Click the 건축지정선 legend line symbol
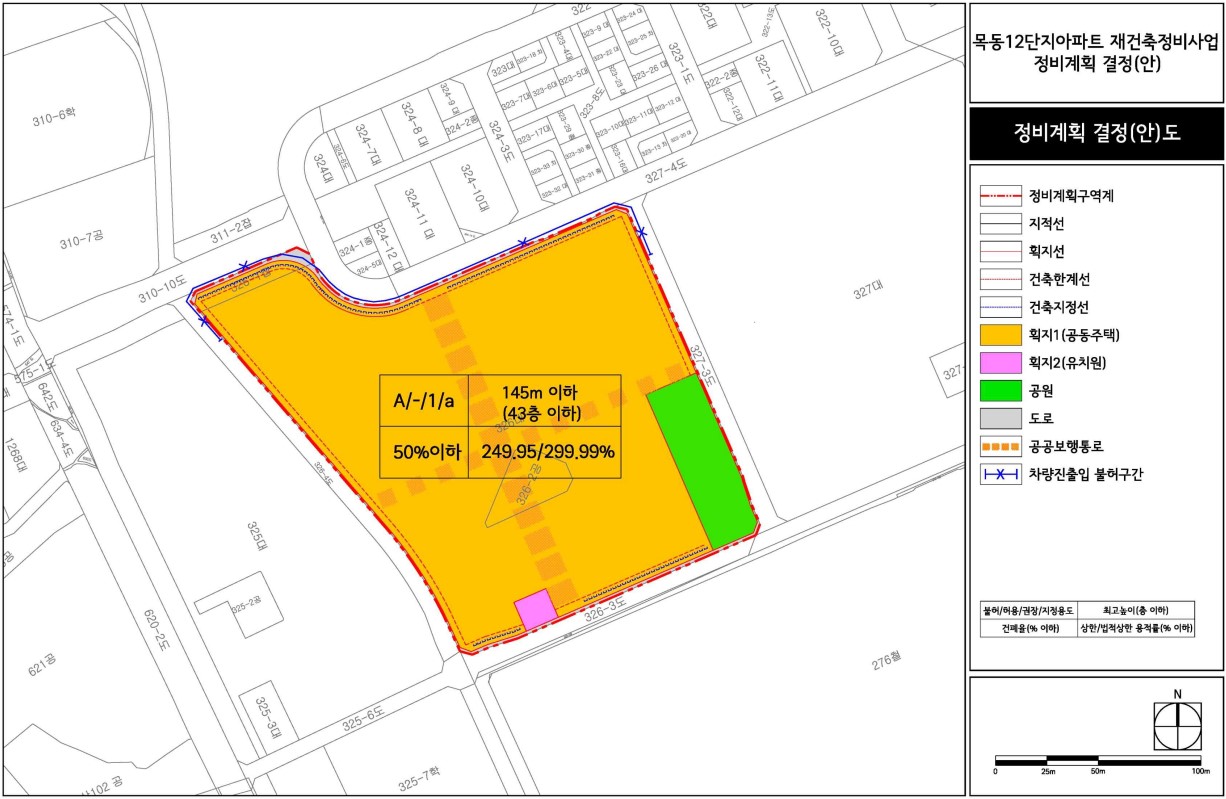The image size is (1226, 799). coord(1000,307)
